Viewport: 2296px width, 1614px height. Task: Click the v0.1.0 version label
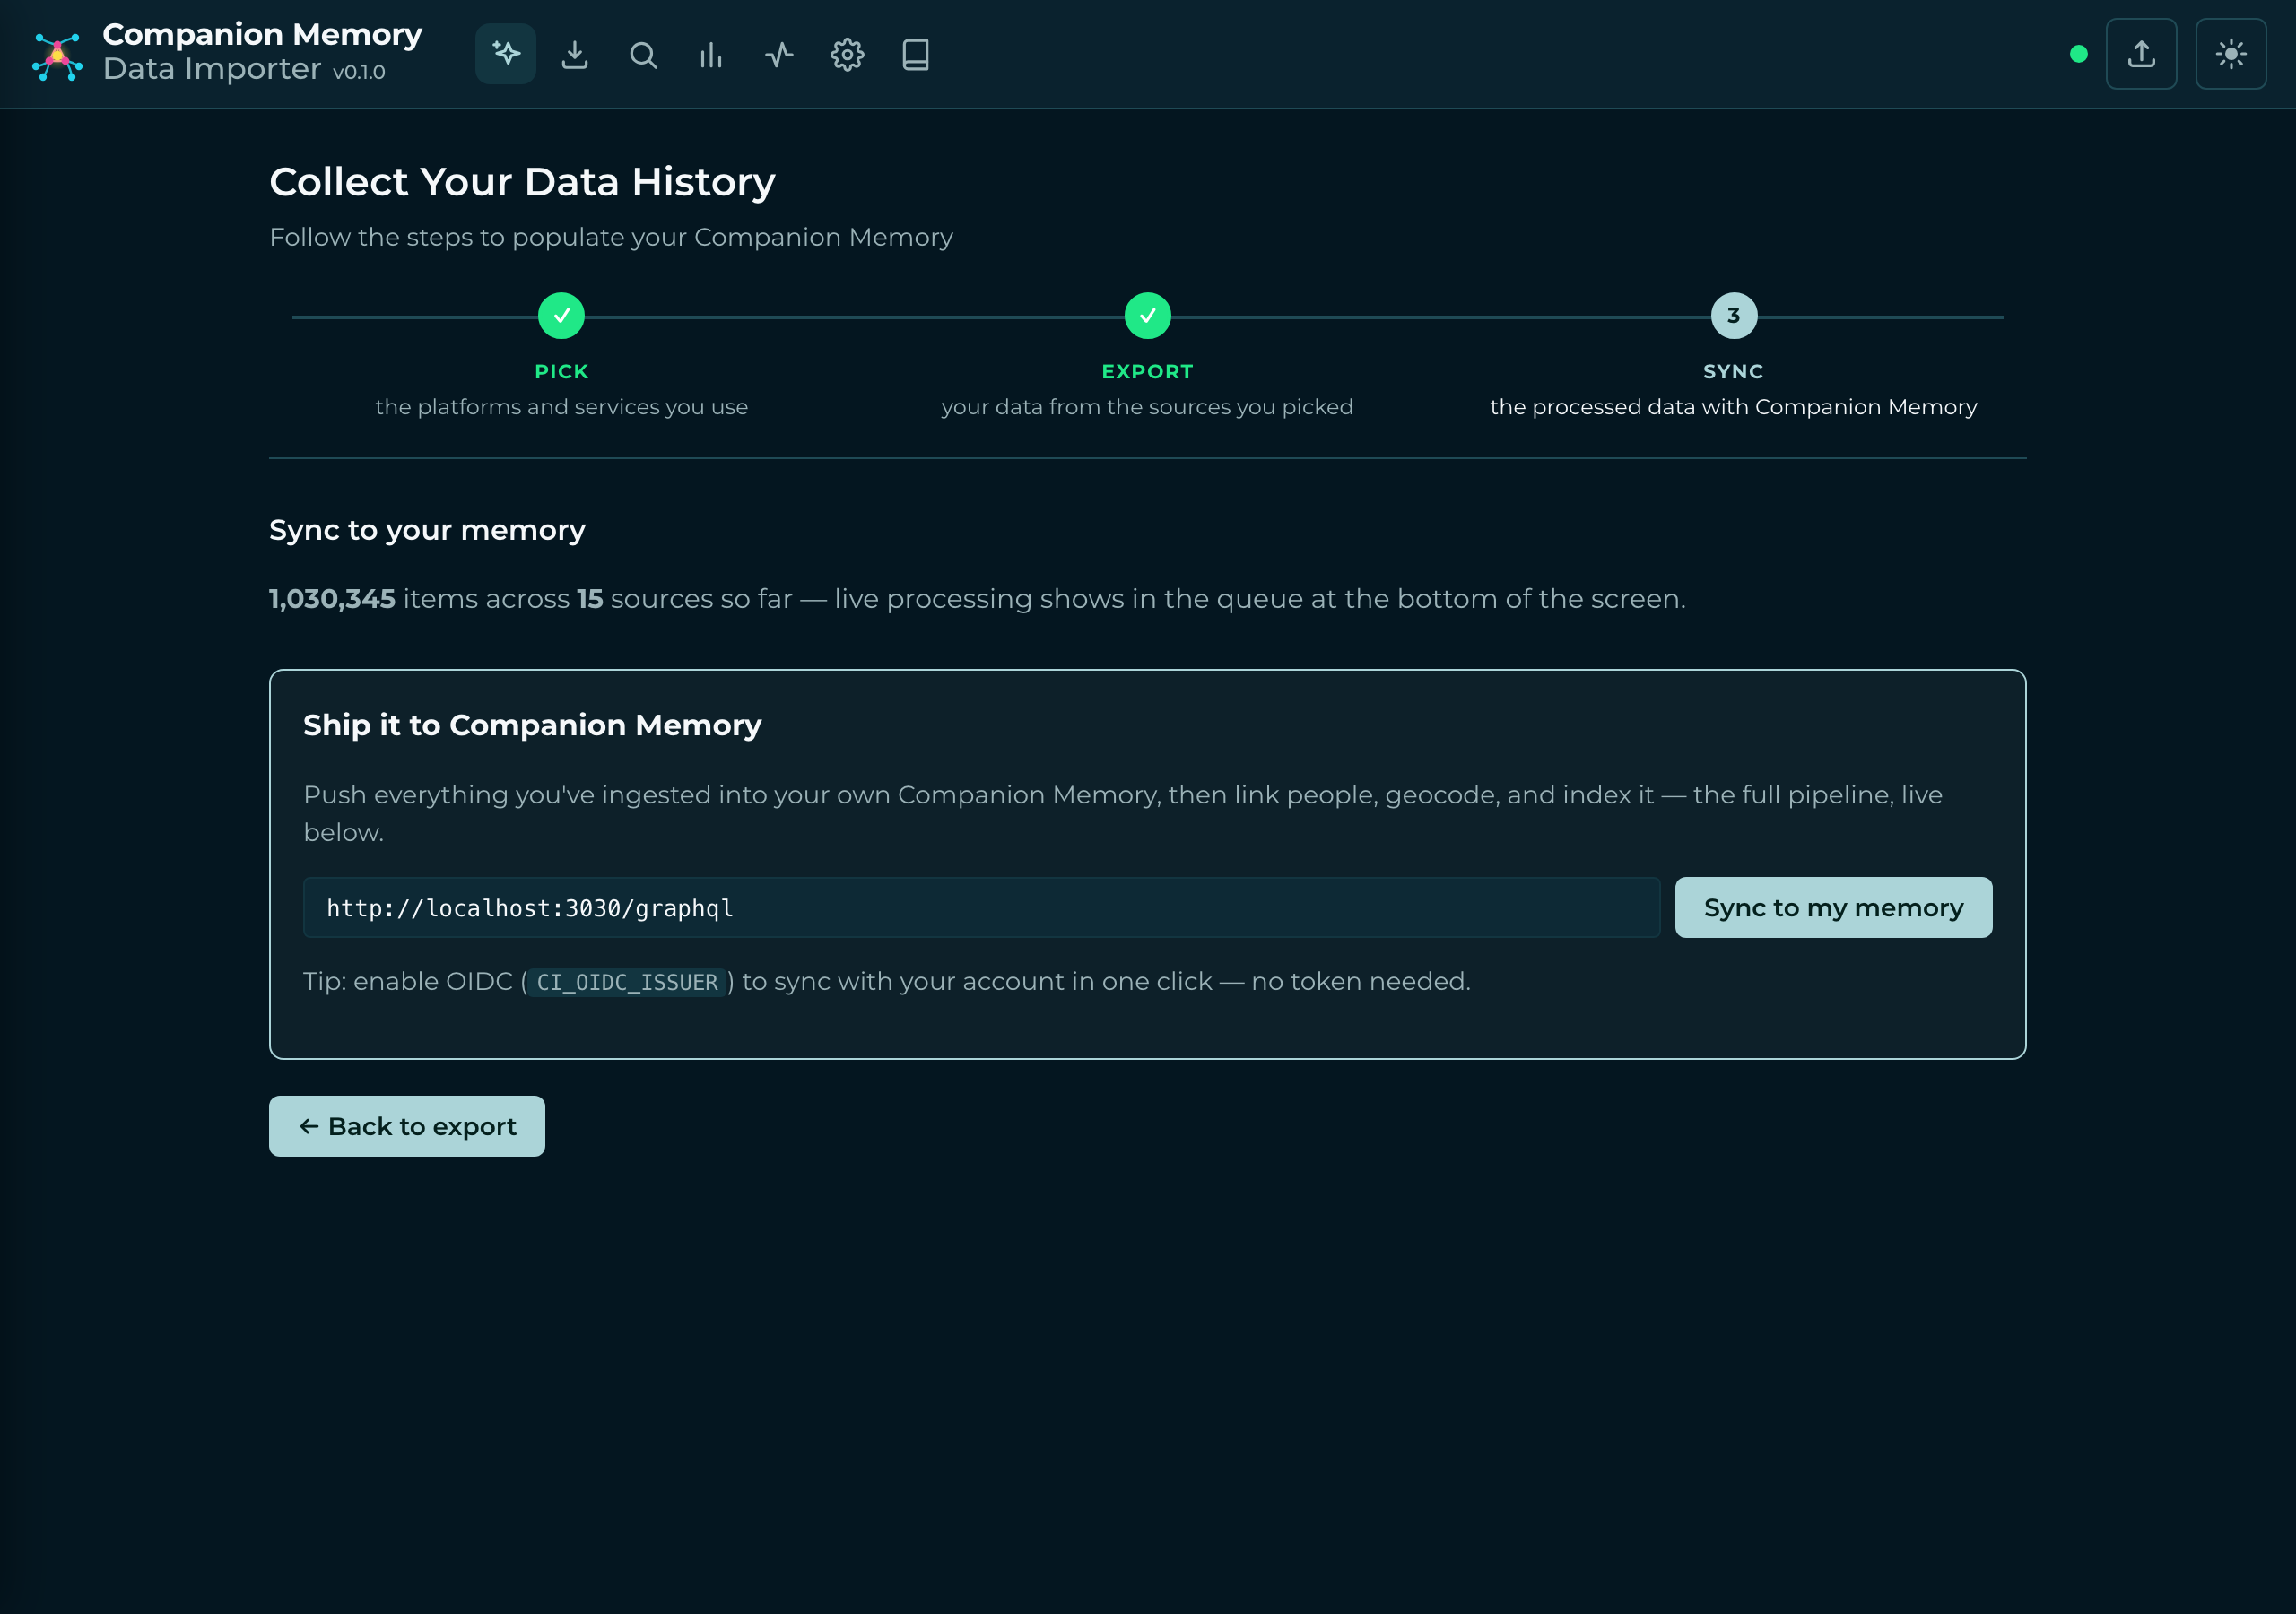[x=359, y=72]
